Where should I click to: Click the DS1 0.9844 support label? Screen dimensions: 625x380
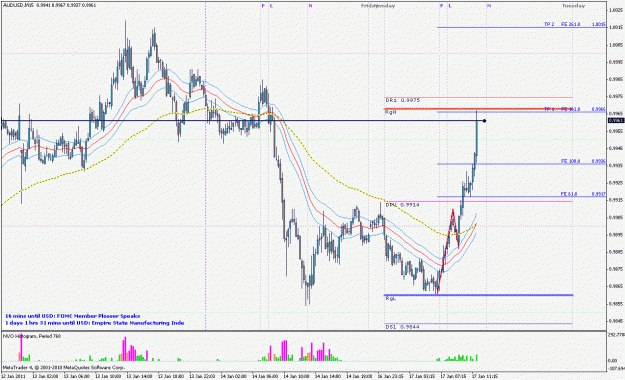403,327
